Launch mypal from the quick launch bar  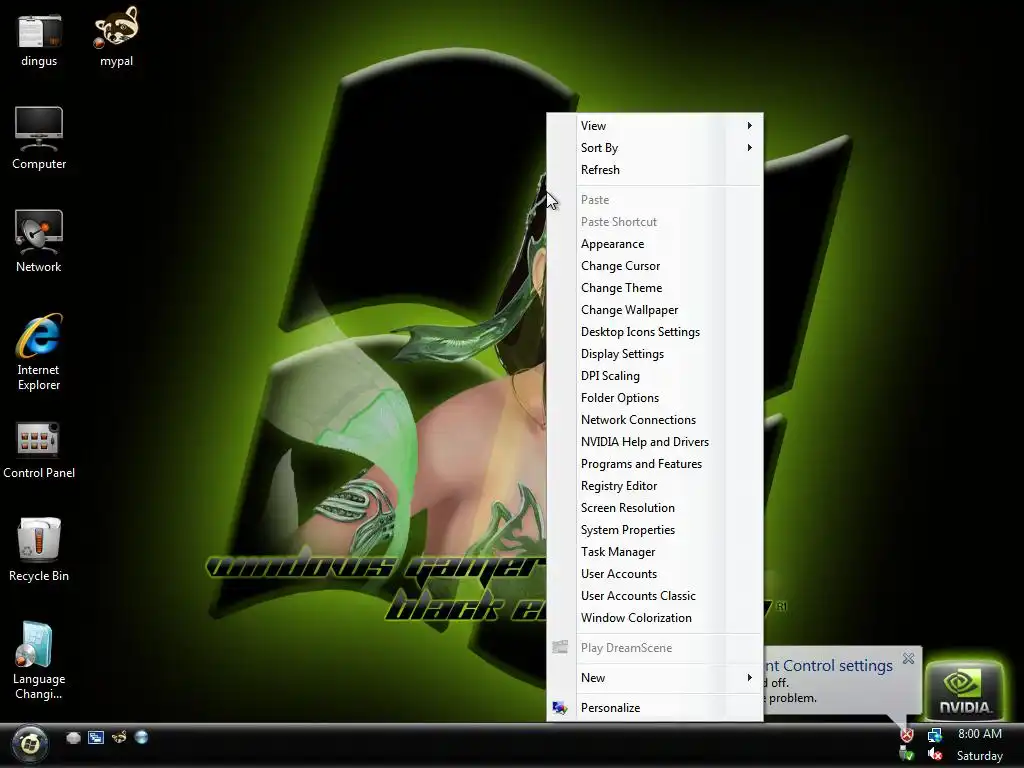[119, 738]
